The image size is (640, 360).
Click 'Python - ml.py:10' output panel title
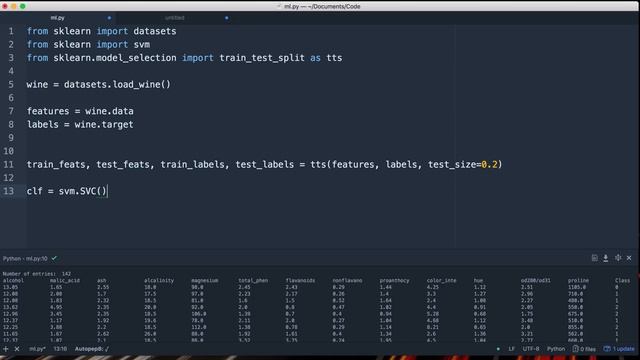25,258
